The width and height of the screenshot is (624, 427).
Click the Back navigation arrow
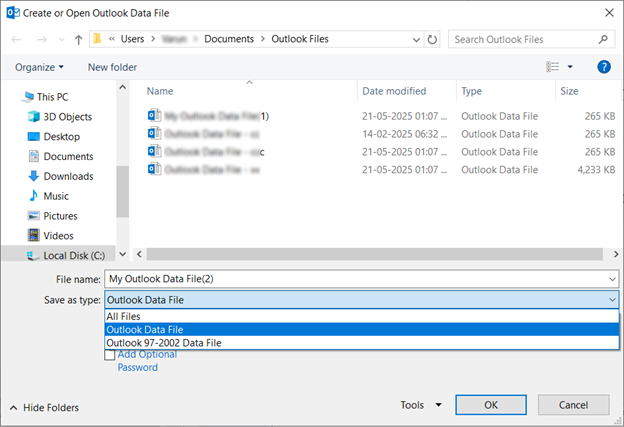16,39
